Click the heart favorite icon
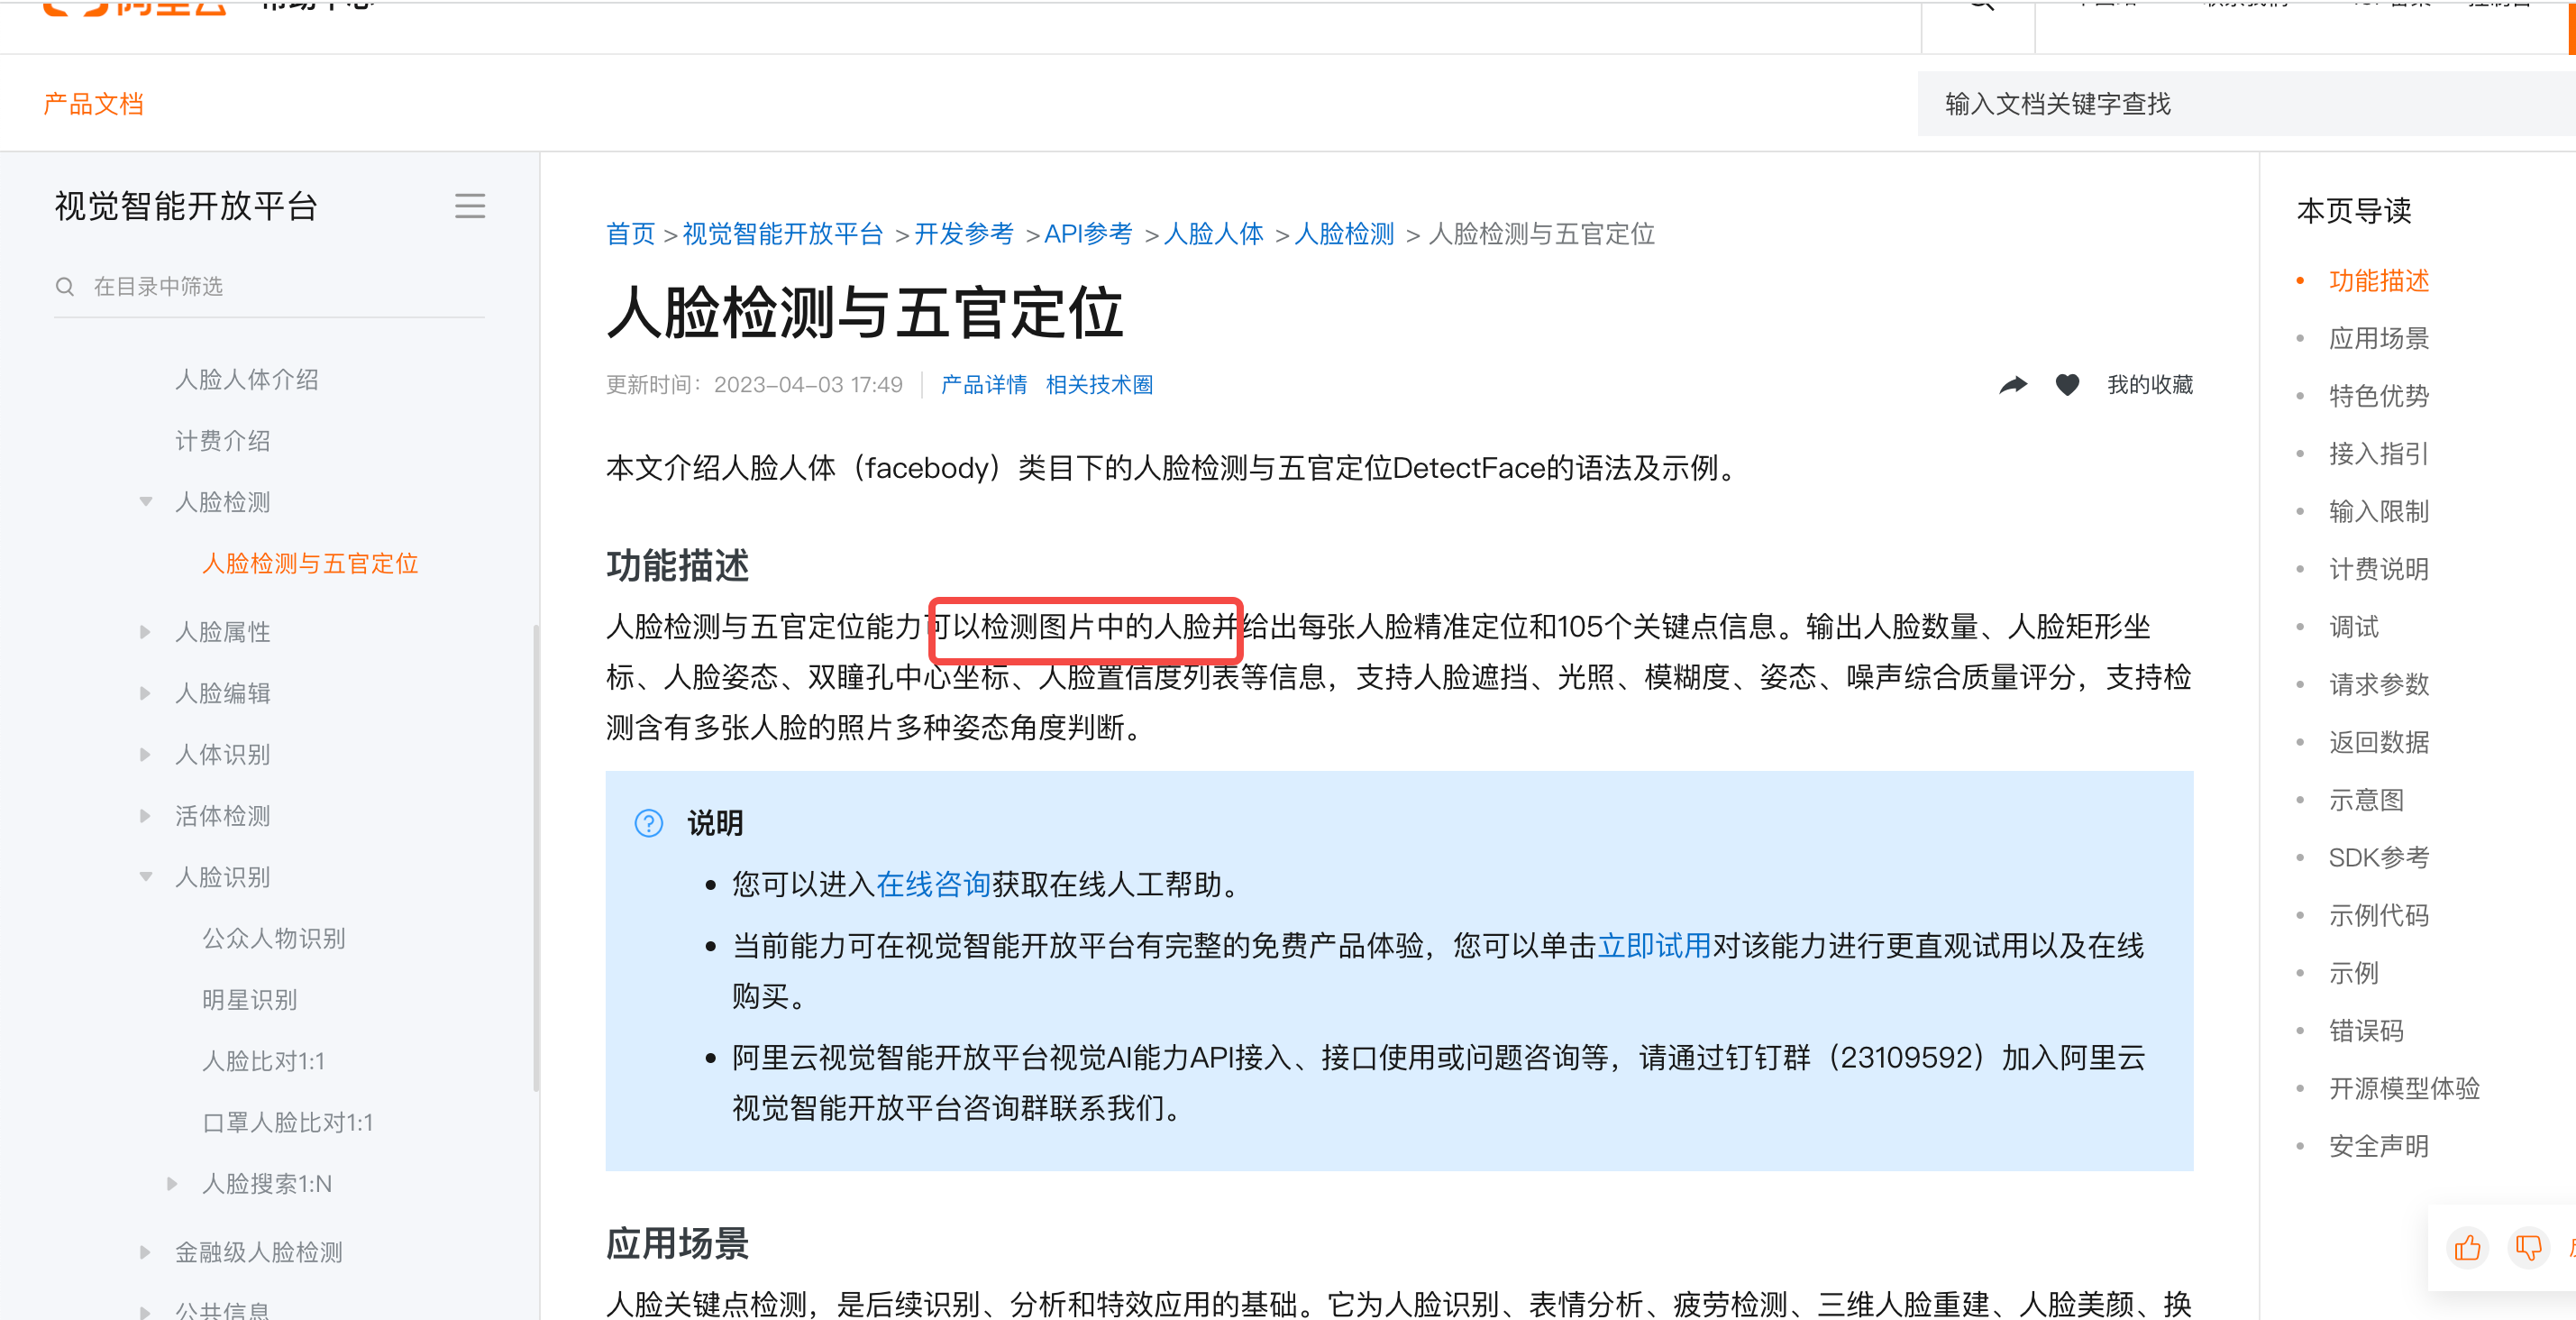The image size is (2576, 1320). [2067, 385]
